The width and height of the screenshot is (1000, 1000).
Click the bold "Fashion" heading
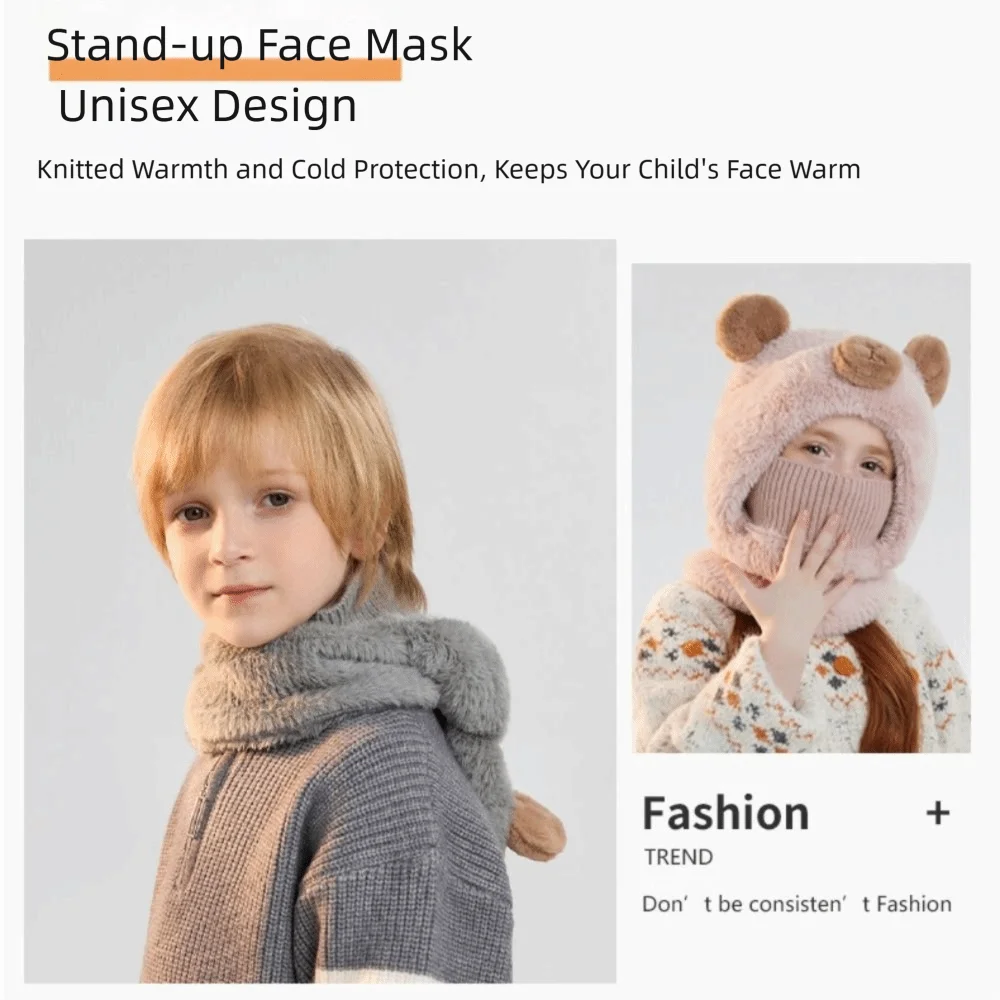tap(725, 813)
